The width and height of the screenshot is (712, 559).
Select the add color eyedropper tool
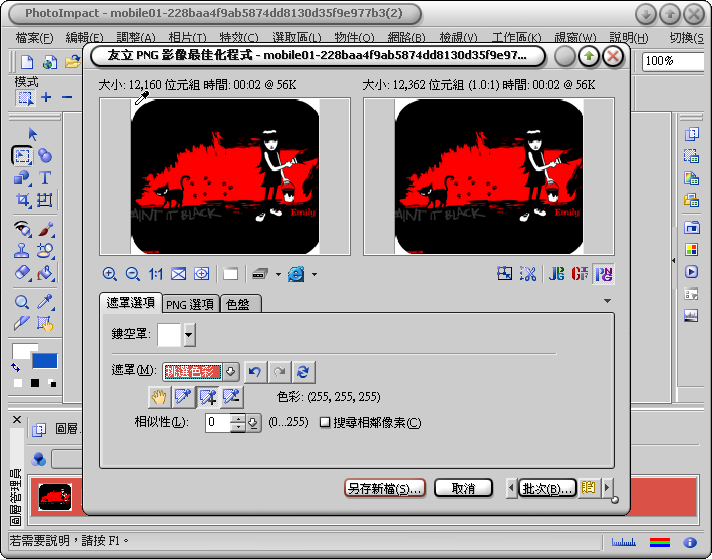tap(208, 397)
